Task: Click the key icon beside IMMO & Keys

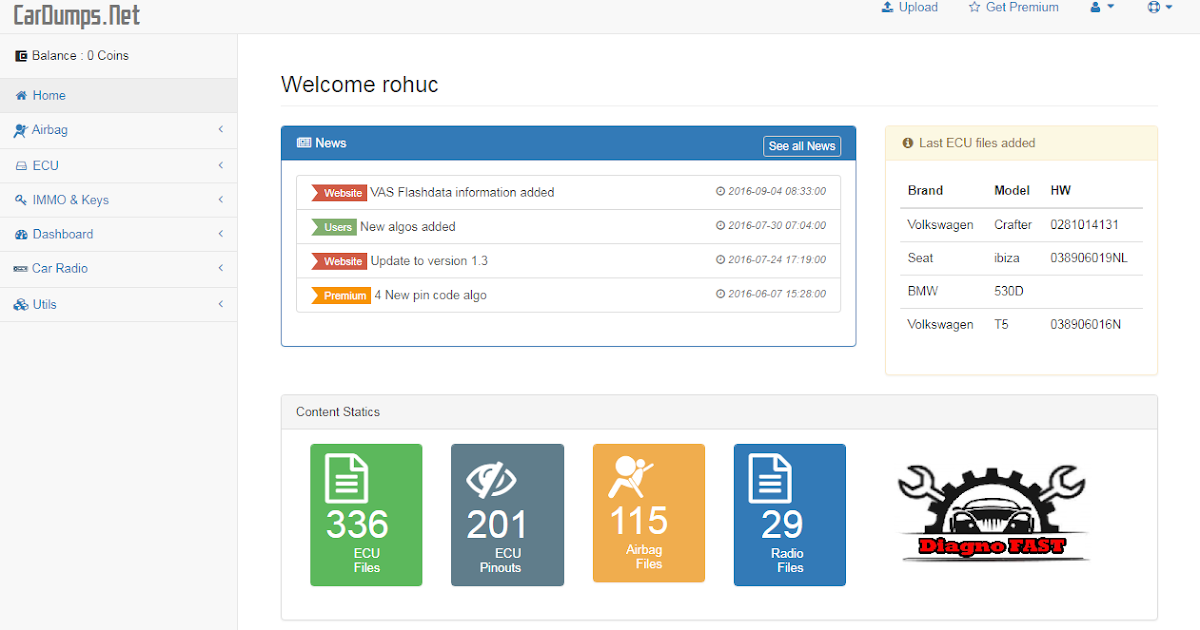Action: (21, 200)
